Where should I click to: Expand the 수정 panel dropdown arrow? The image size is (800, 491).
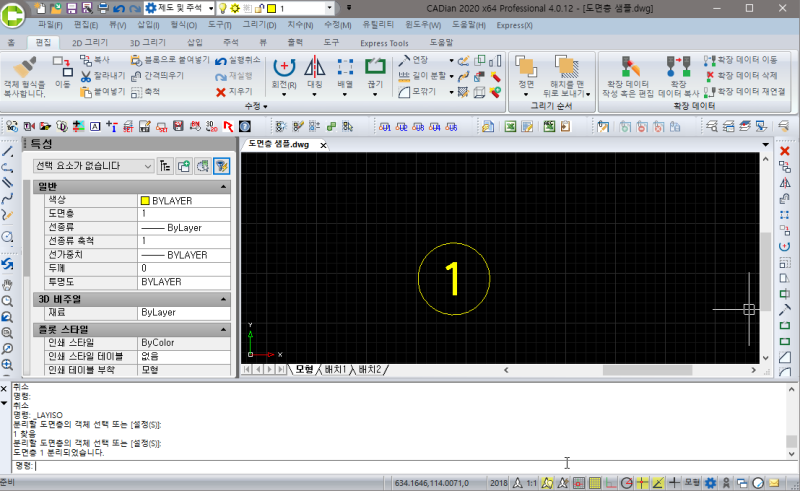[265, 106]
